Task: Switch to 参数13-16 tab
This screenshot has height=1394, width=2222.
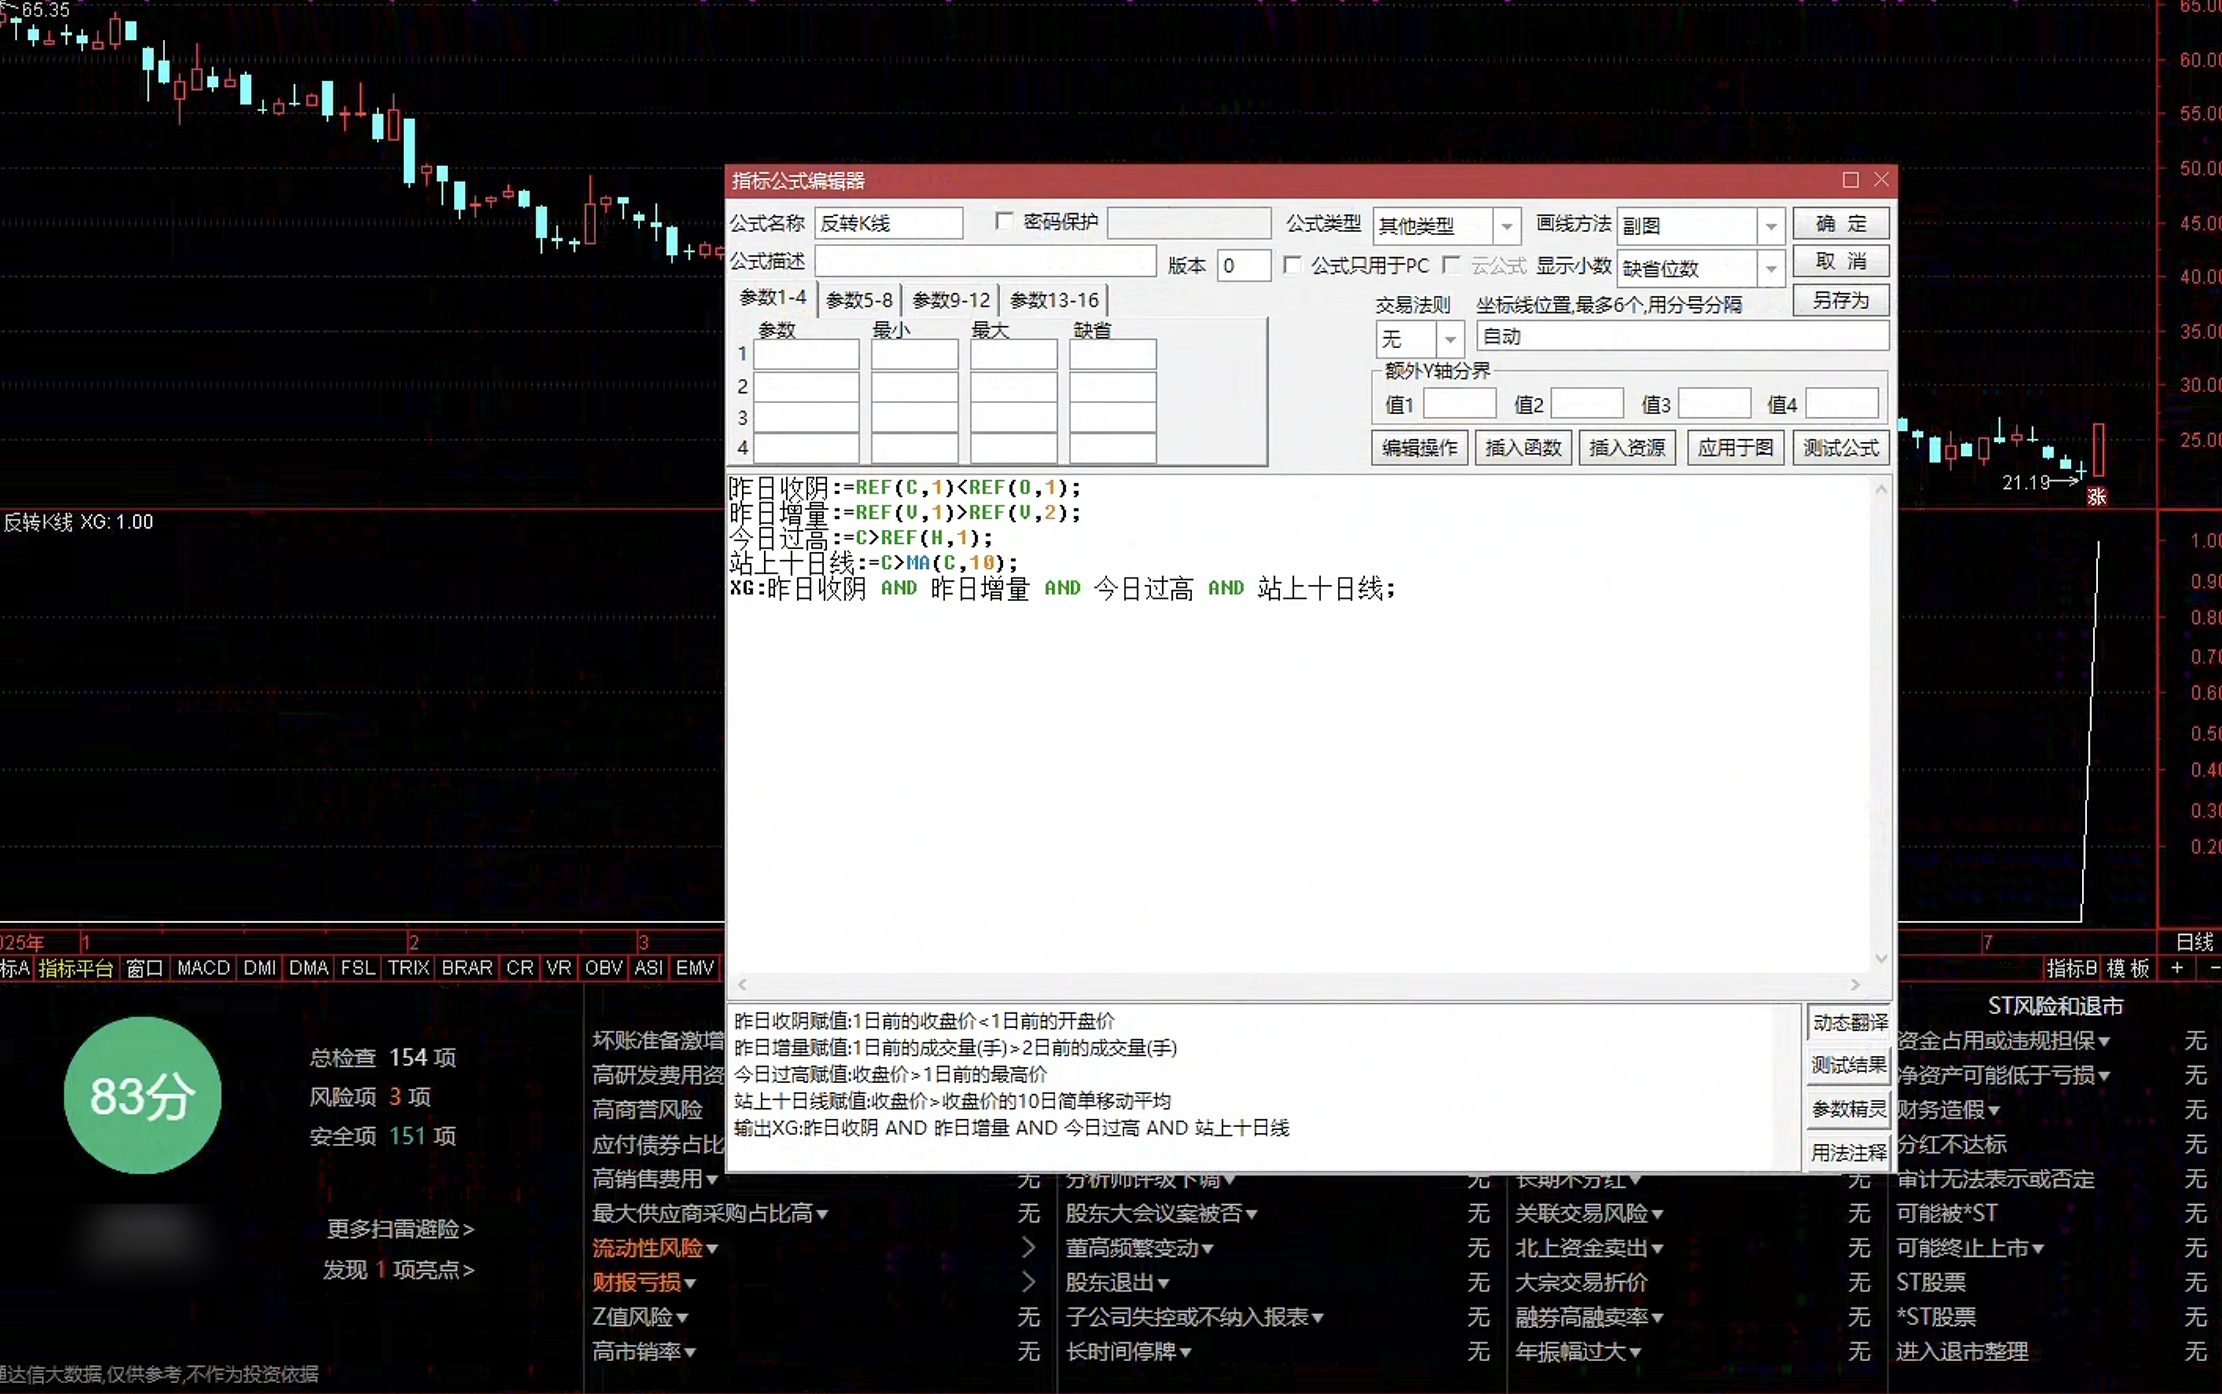Action: (1054, 300)
